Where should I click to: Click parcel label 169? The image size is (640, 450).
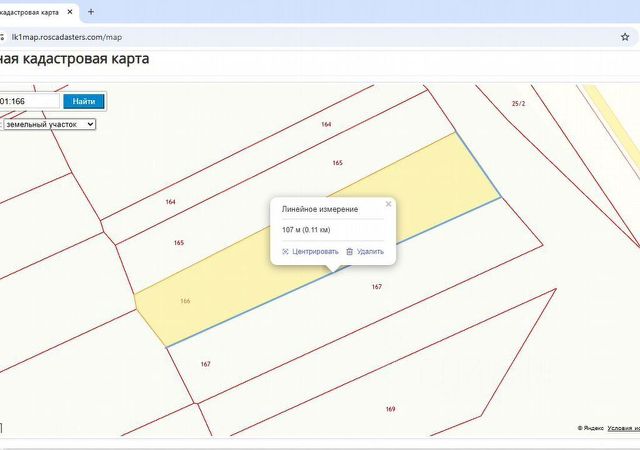tap(390, 409)
